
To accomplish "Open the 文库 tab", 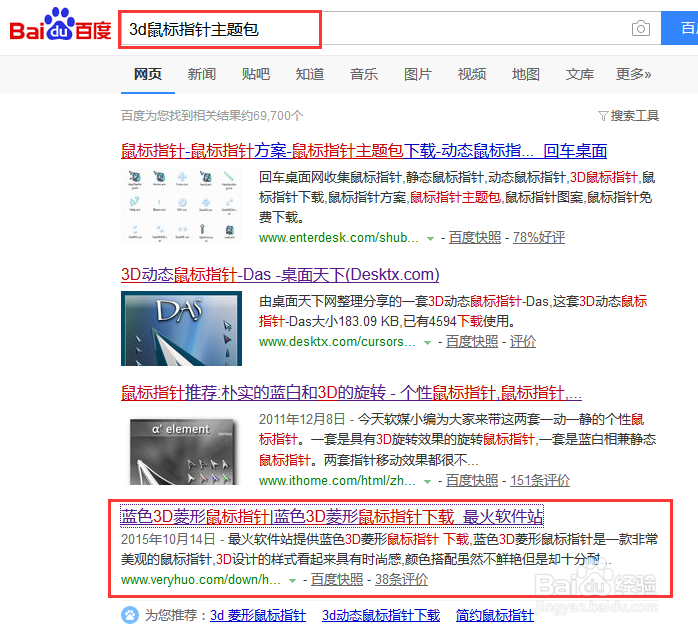I will (580, 74).
